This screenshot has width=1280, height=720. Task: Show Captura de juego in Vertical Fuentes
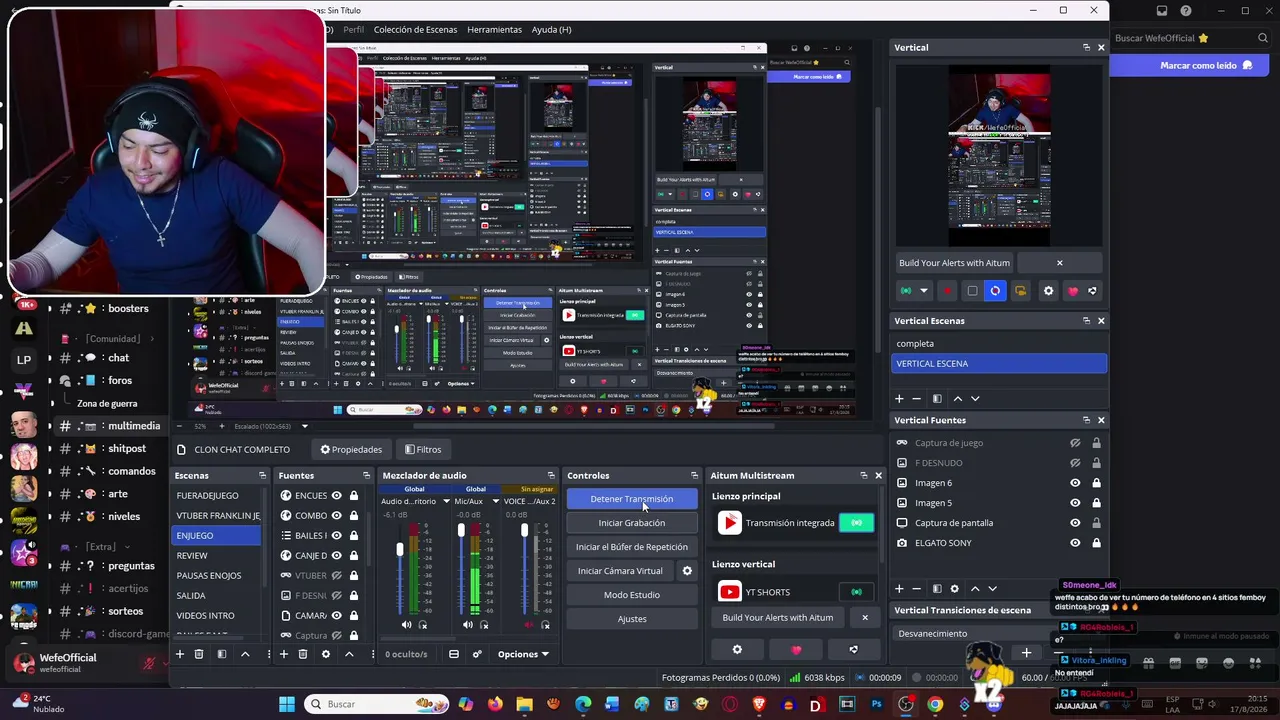point(1076,443)
